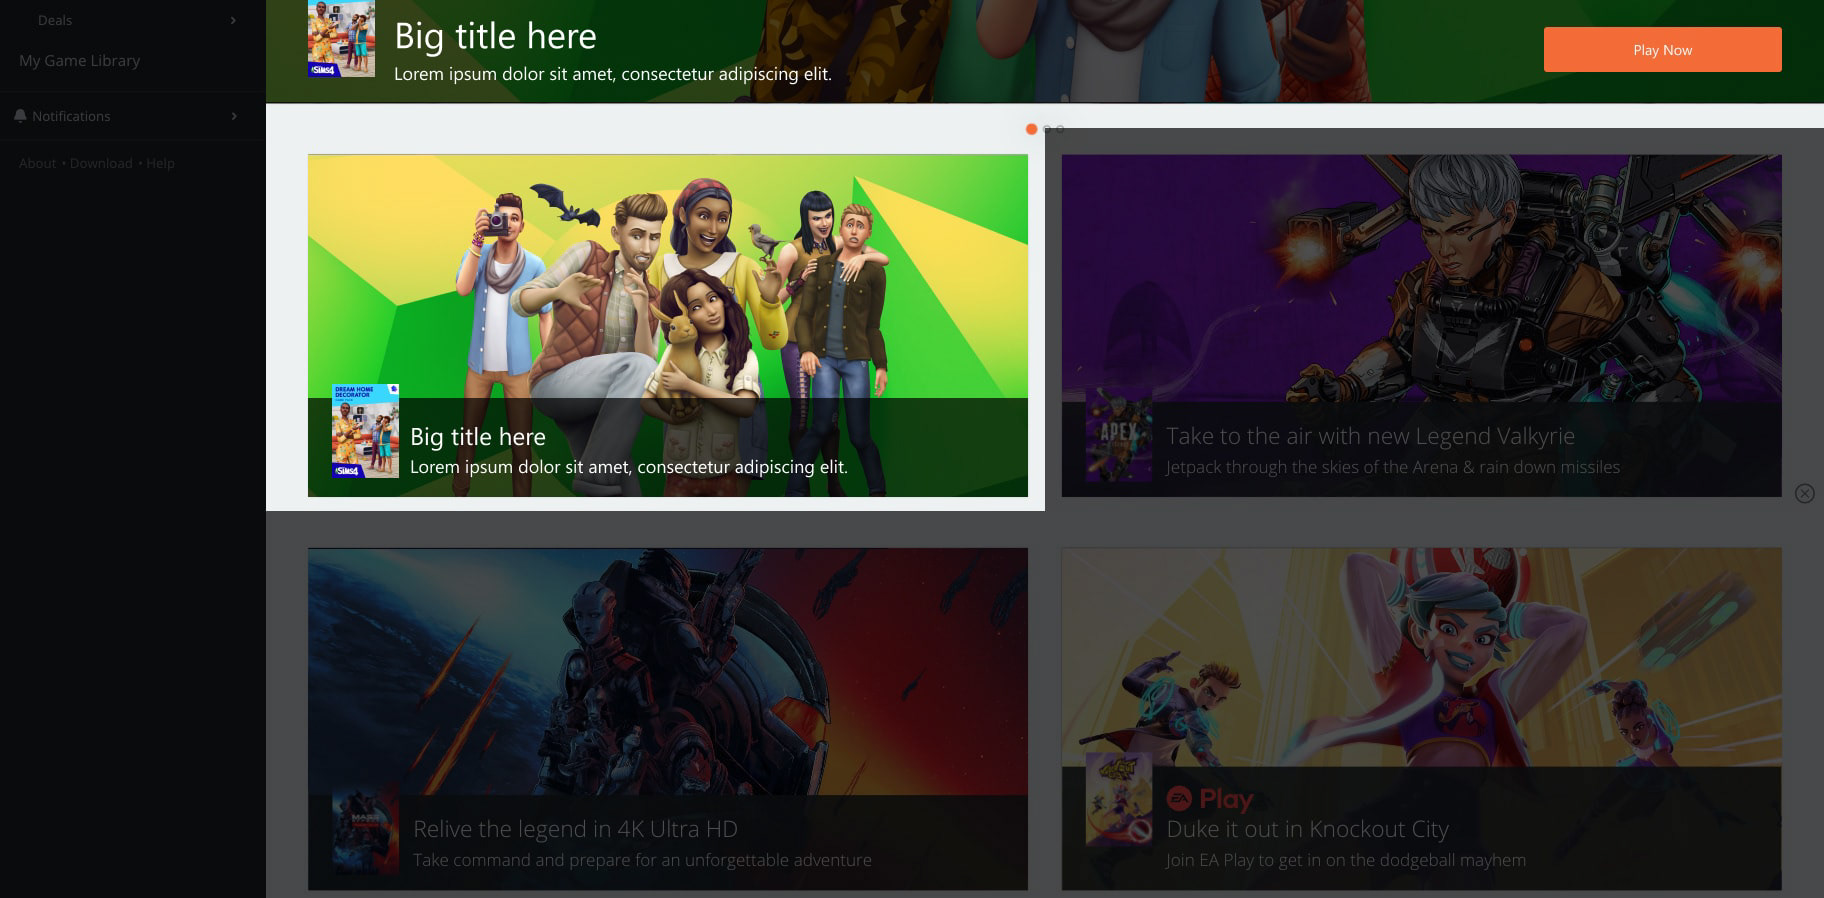Expand the Deals submenu chevron

point(233,20)
